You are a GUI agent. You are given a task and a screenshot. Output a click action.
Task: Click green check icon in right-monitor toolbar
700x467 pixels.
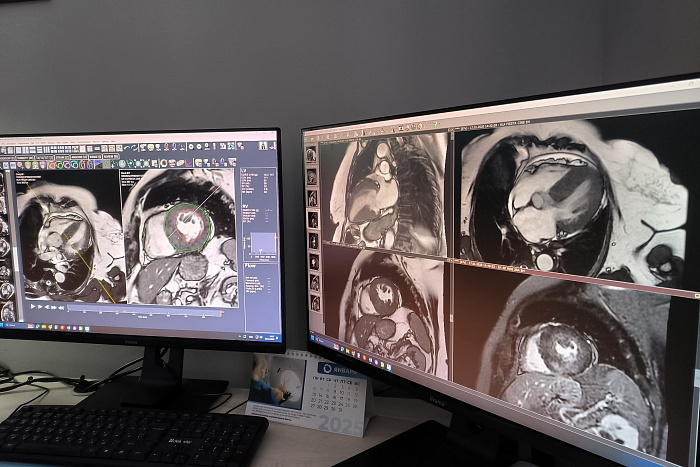click(434, 125)
